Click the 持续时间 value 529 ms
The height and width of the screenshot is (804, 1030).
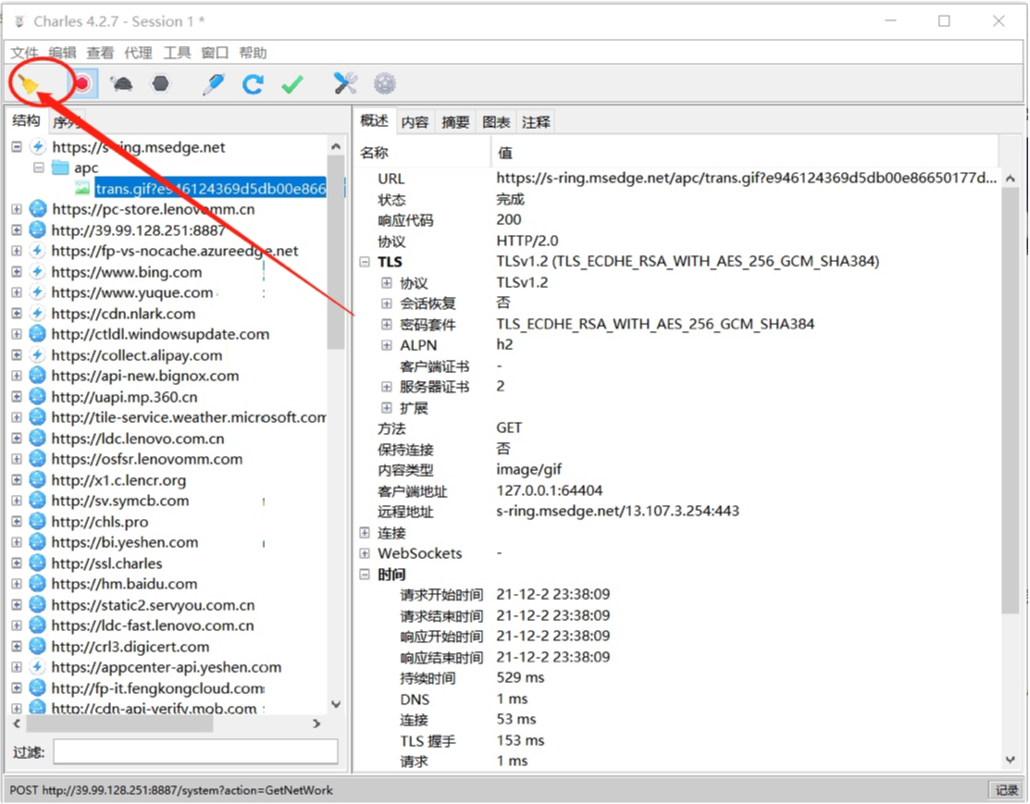coord(520,678)
